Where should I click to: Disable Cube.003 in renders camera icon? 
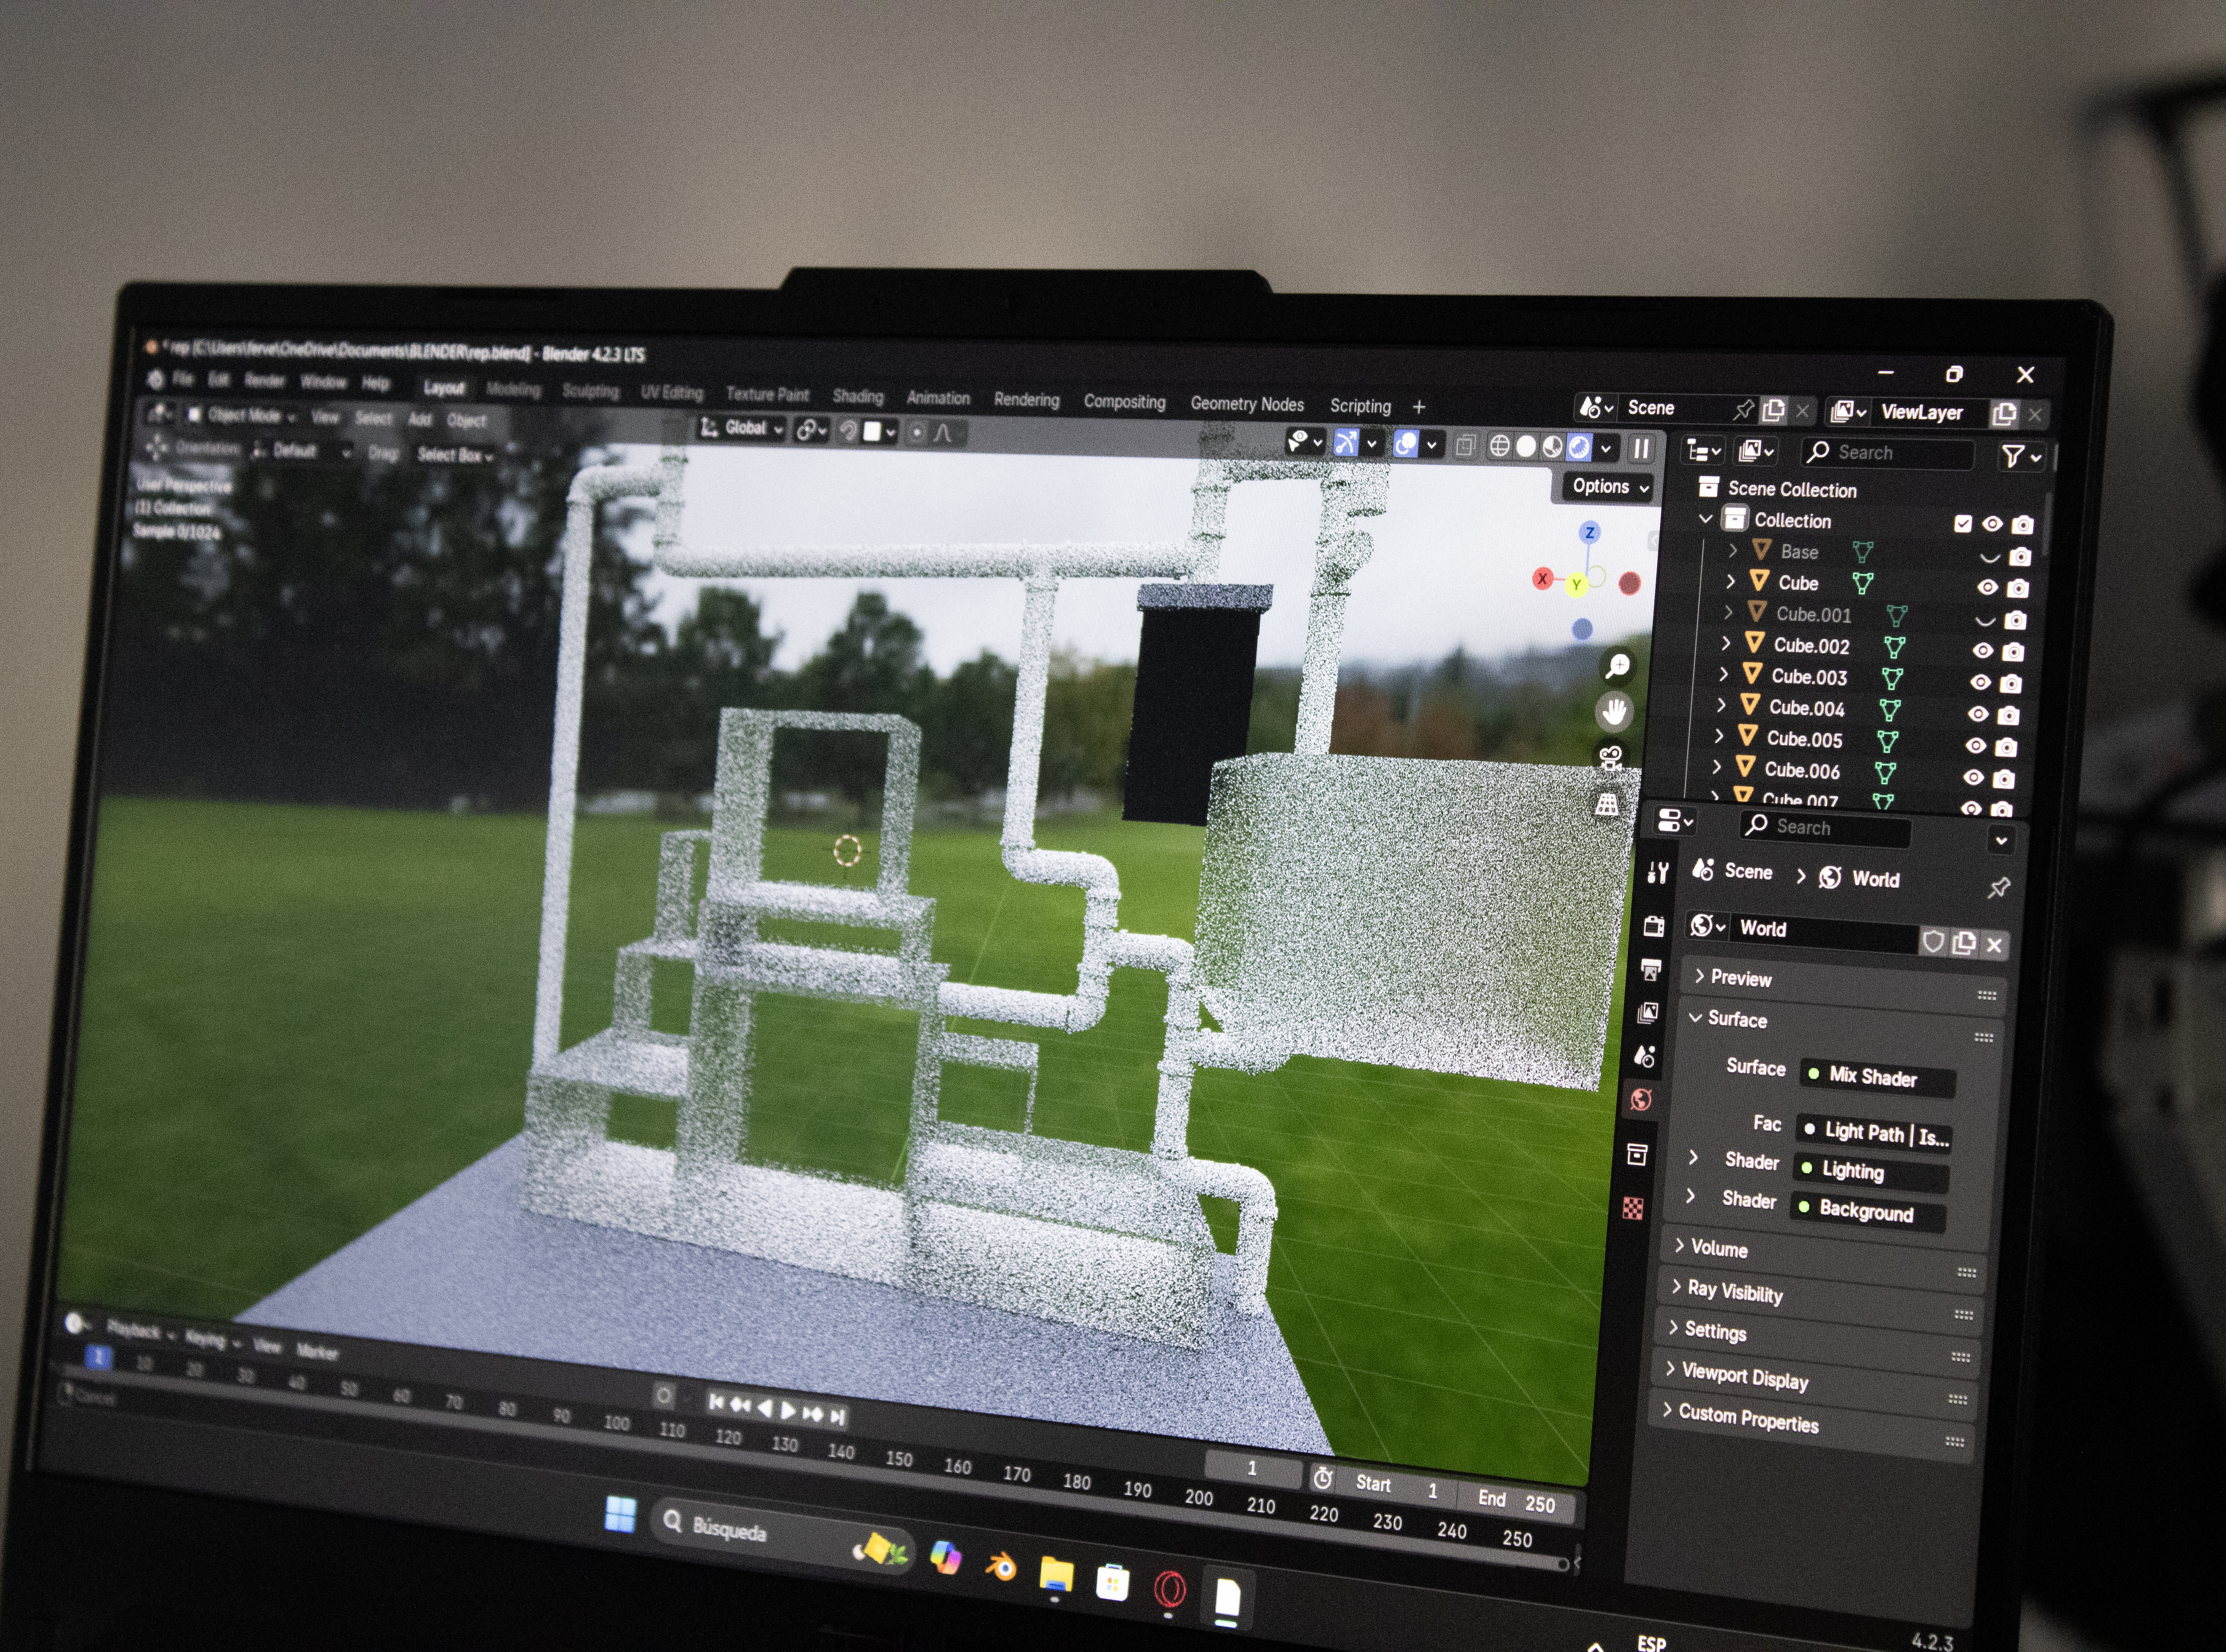click(x=2011, y=683)
